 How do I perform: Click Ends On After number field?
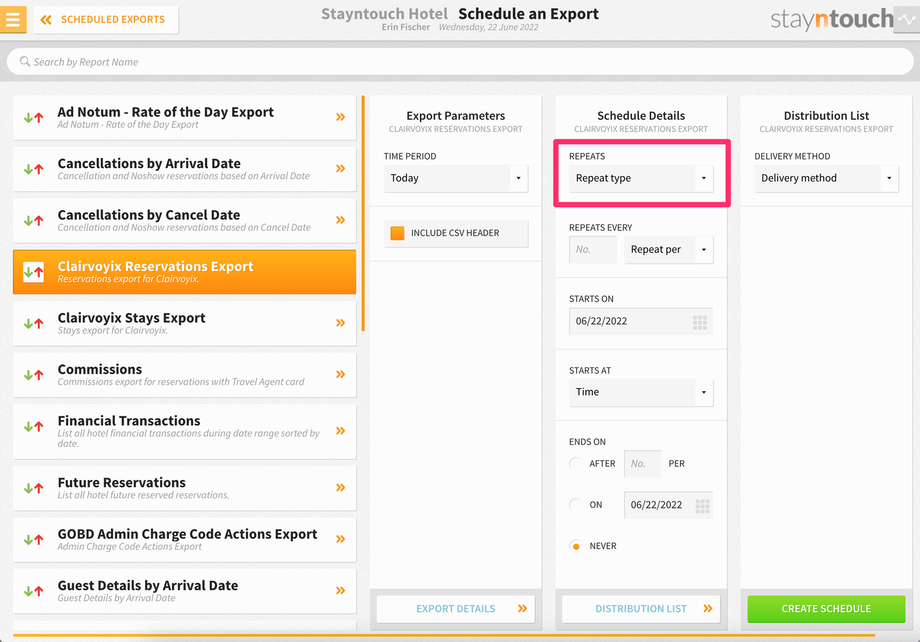[x=642, y=464]
